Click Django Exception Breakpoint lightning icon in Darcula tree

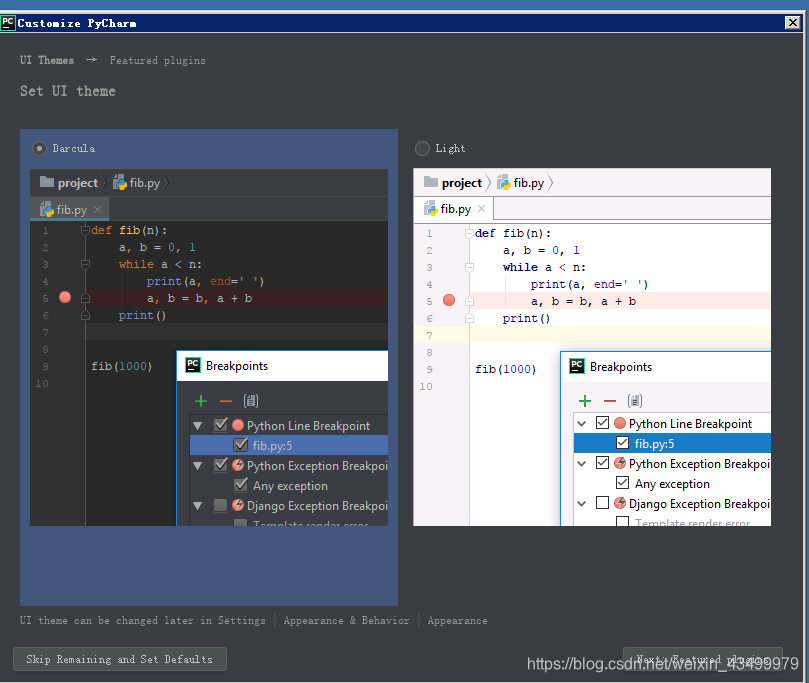(x=238, y=505)
